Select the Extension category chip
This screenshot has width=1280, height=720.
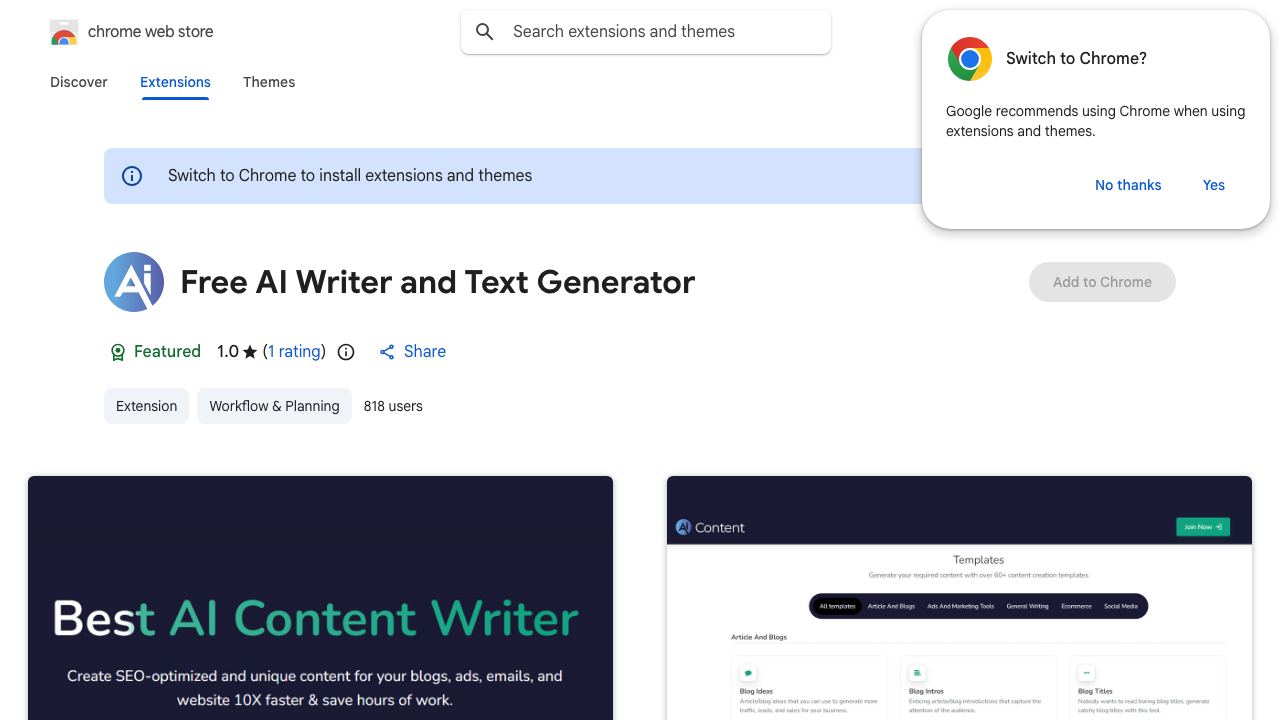tap(146, 406)
